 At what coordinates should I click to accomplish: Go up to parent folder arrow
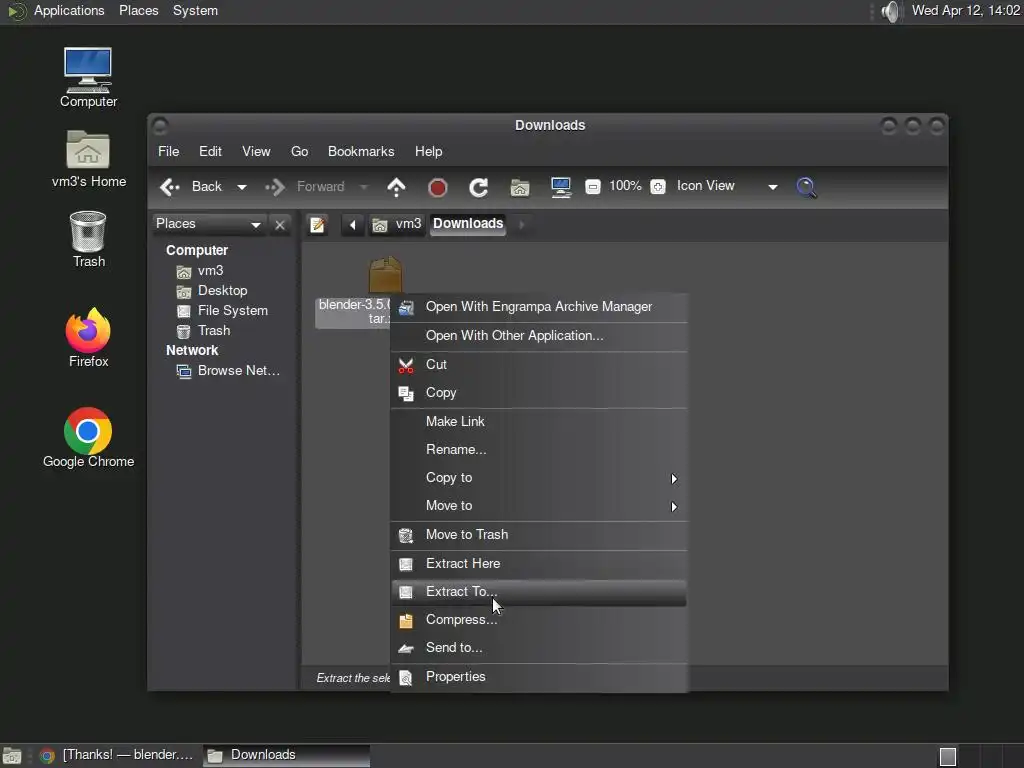[396, 187]
